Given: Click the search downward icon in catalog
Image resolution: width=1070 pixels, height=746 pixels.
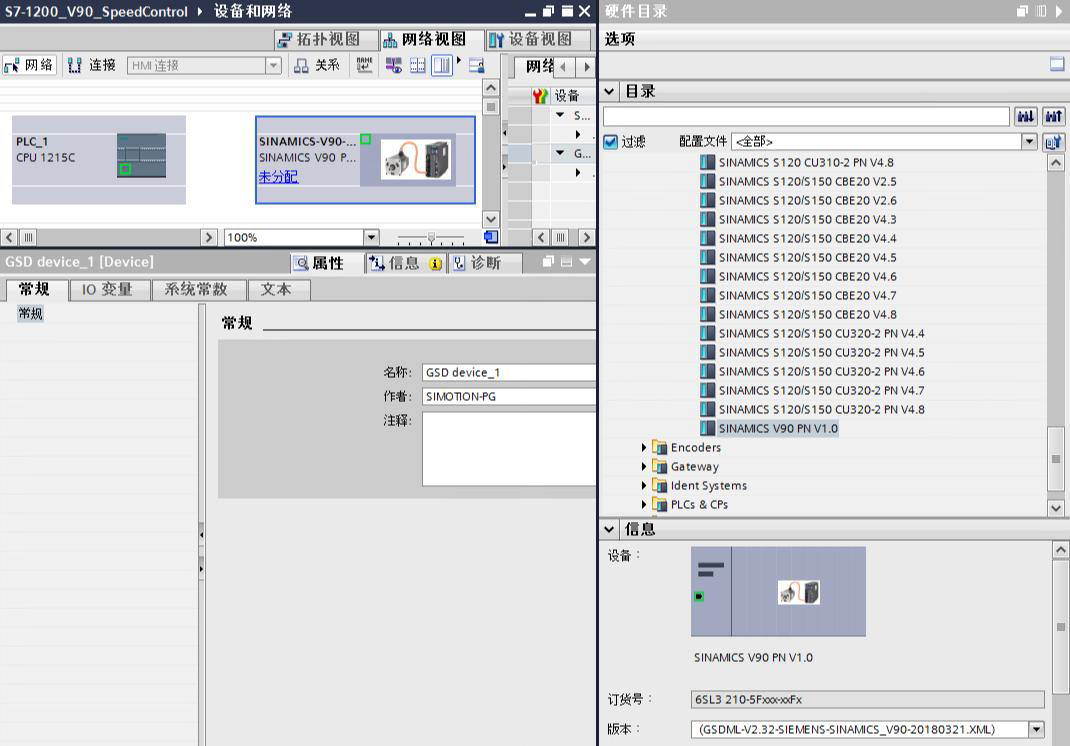Looking at the screenshot, I should point(1026,117).
